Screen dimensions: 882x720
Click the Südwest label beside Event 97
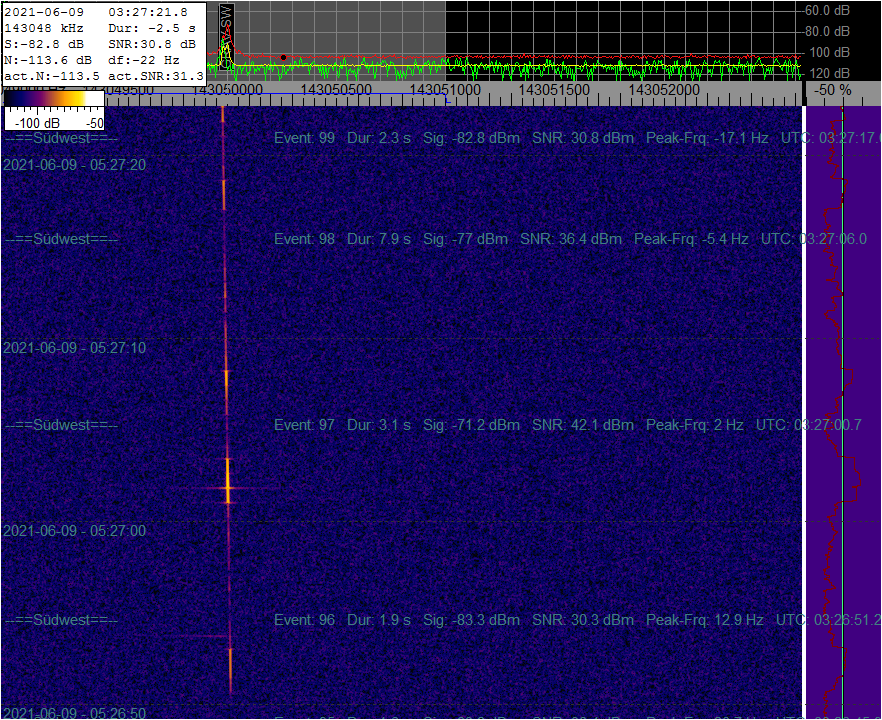pyautogui.click(x=61, y=425)
